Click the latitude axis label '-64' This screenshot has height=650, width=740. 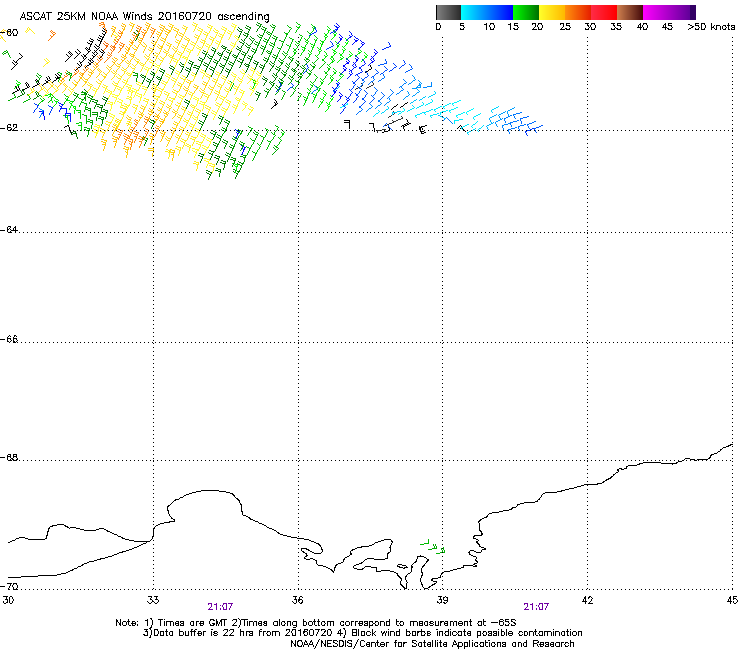click(x=9, y=230)
